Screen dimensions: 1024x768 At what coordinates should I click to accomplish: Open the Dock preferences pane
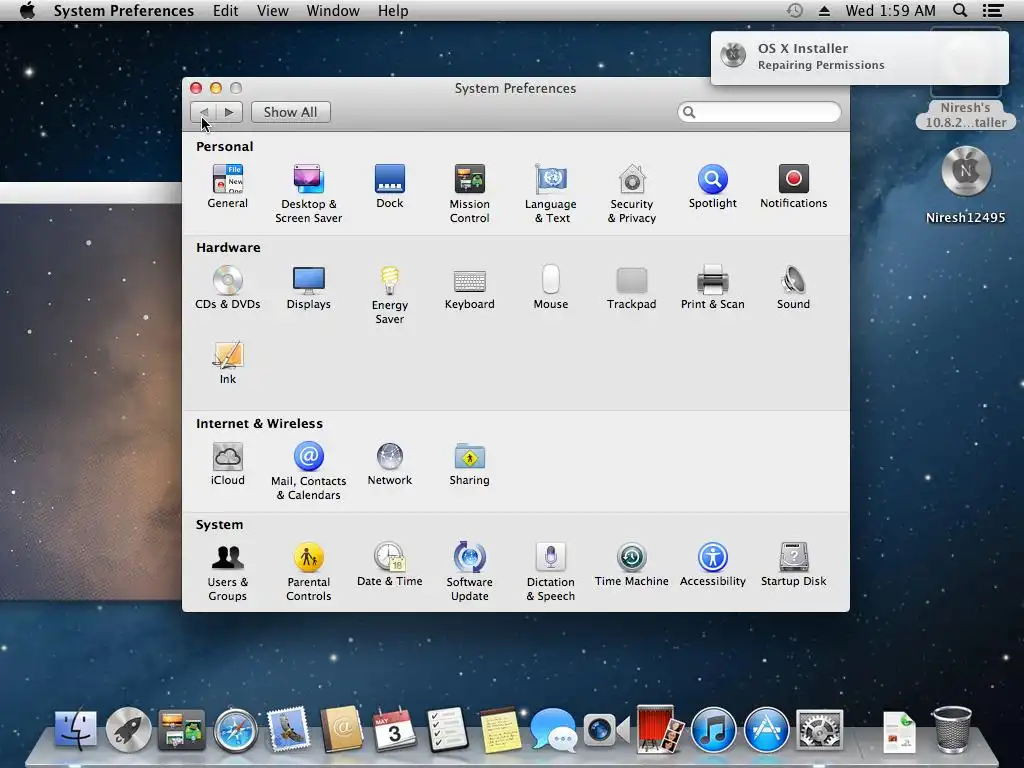pyautogui.click(x=390, y=186)
